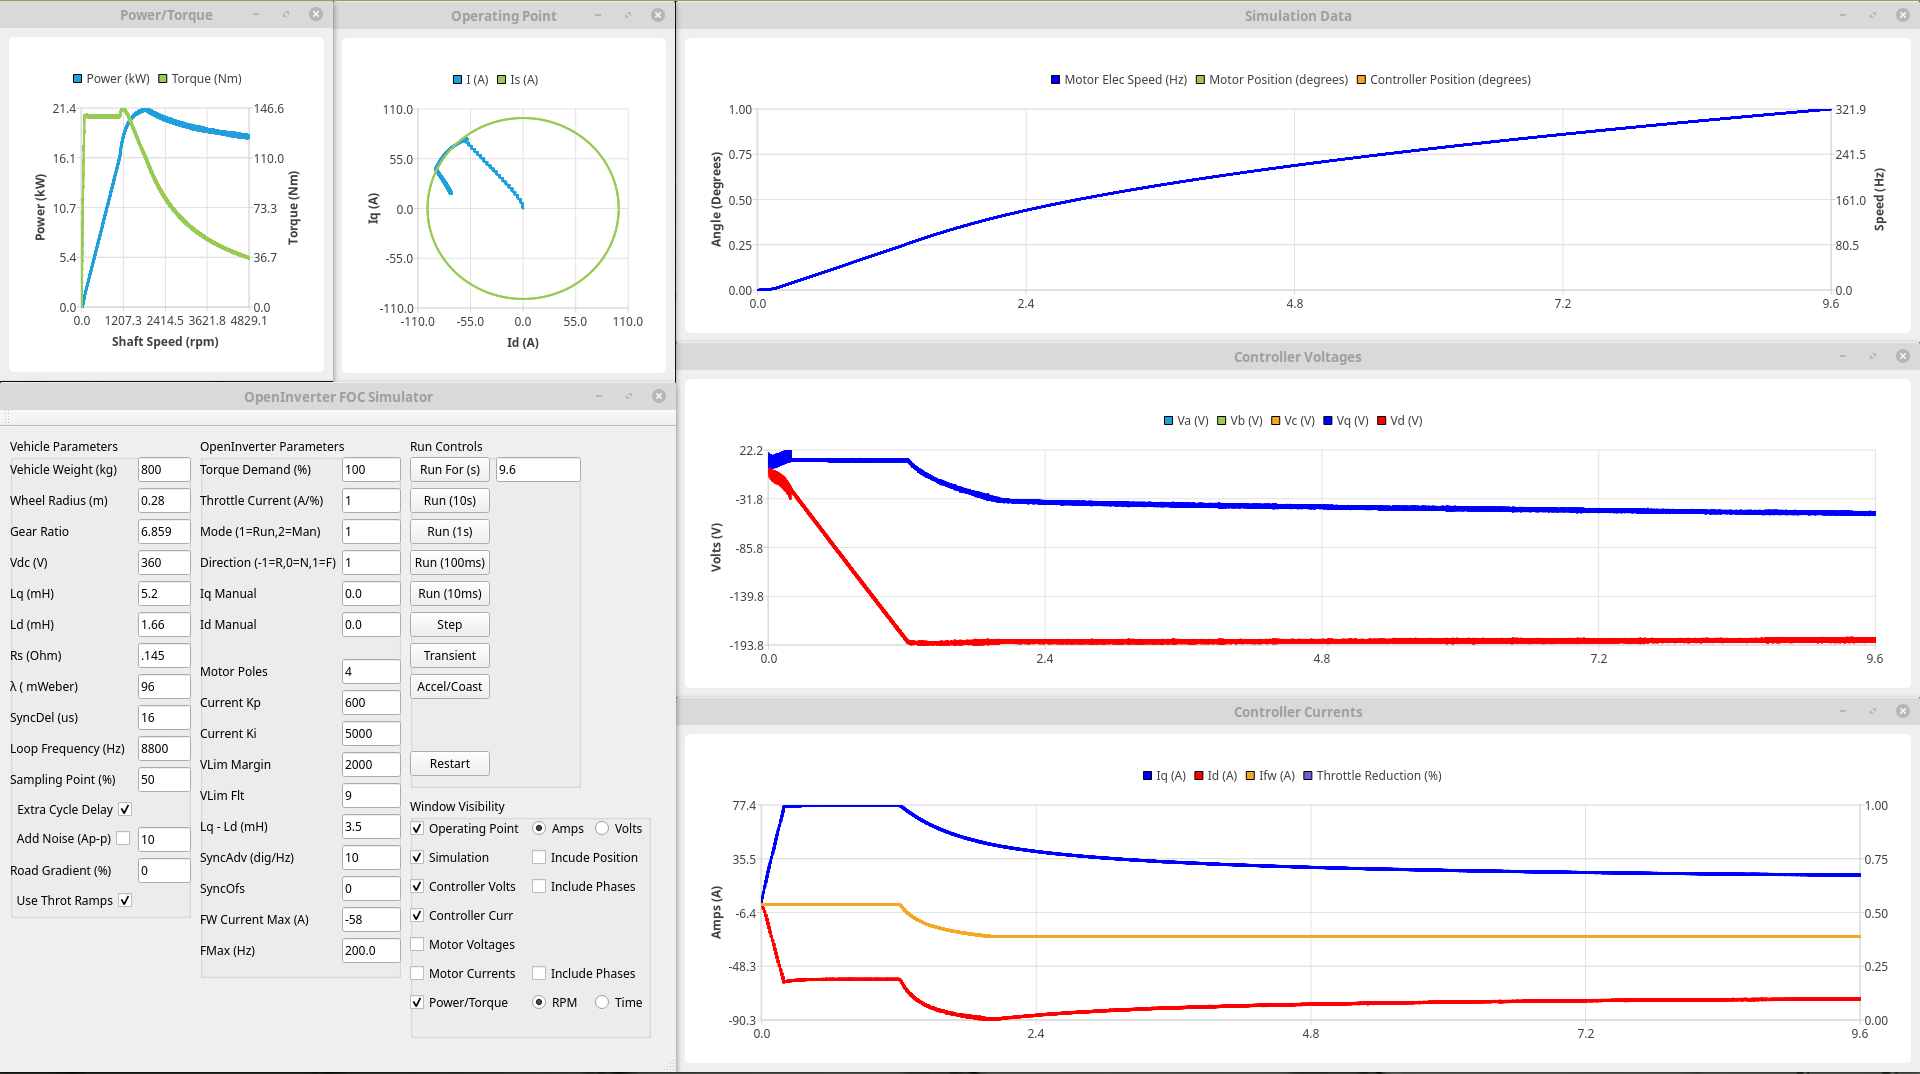1920x1074 pixels.
Task: Disable the Extra Cycle Delay checkbox
Action: (125, 809)
